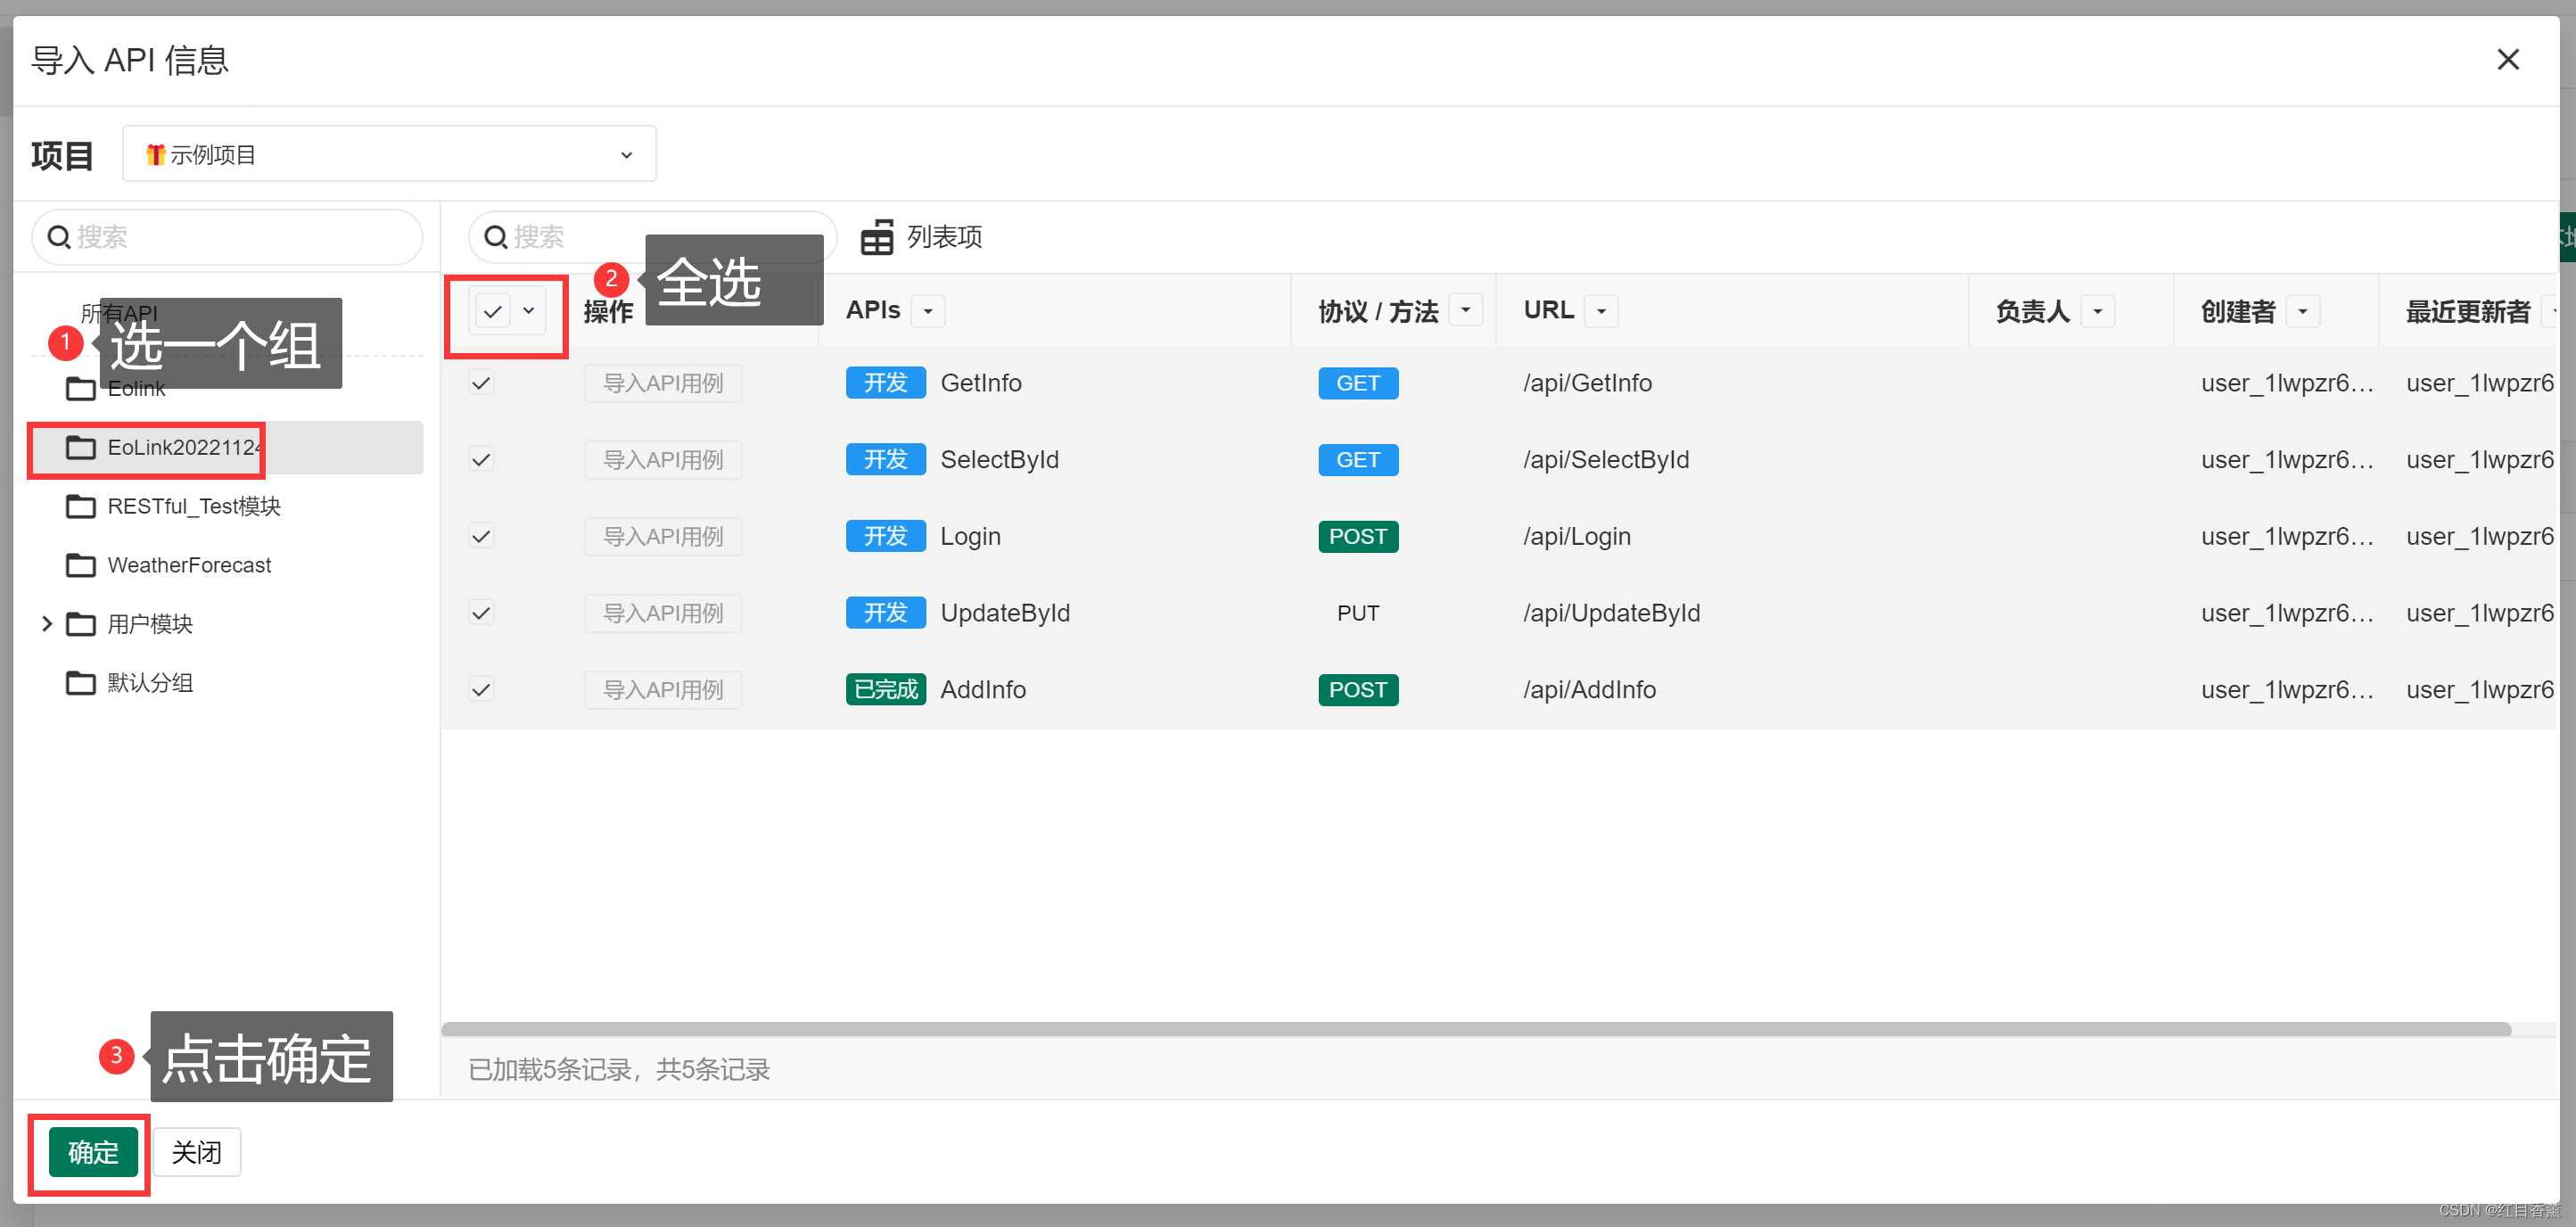Uncheck the Login row checkbox
Image resolution: width=2576 pixels, height=1227 pixels.
481,536
